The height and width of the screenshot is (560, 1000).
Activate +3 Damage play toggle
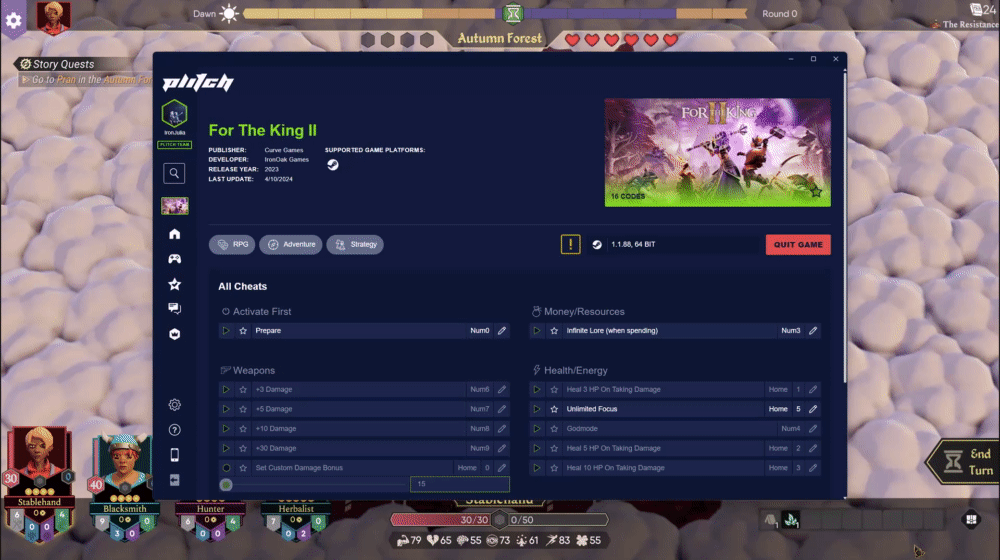226,389
